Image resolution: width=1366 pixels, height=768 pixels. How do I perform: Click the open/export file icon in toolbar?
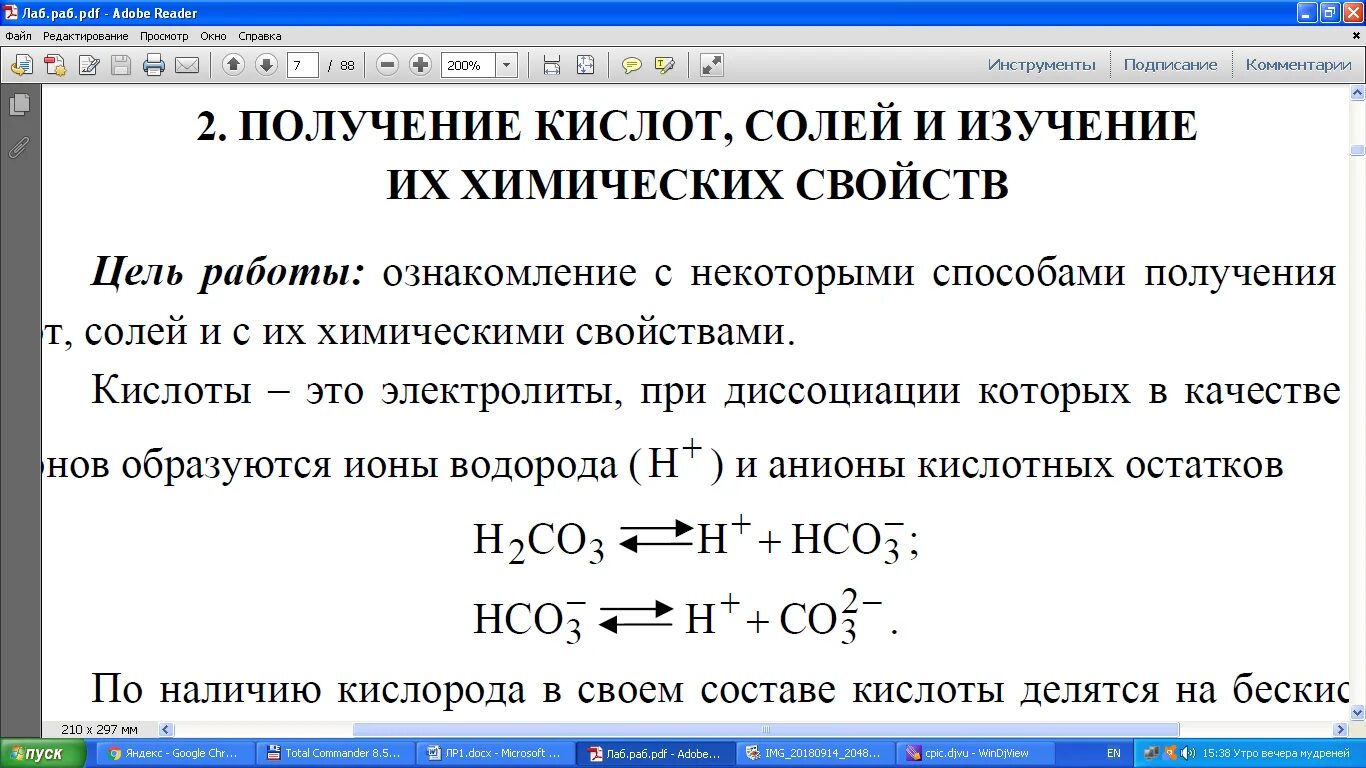click(21, 66)
